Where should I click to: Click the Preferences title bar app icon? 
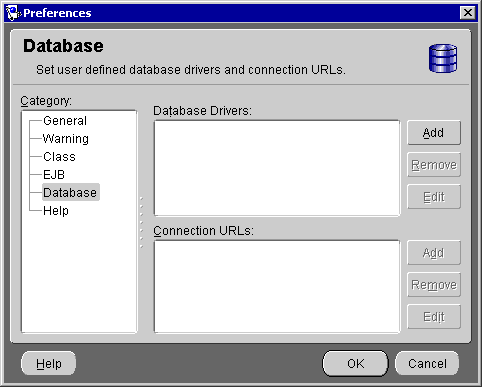pos(13,13)
